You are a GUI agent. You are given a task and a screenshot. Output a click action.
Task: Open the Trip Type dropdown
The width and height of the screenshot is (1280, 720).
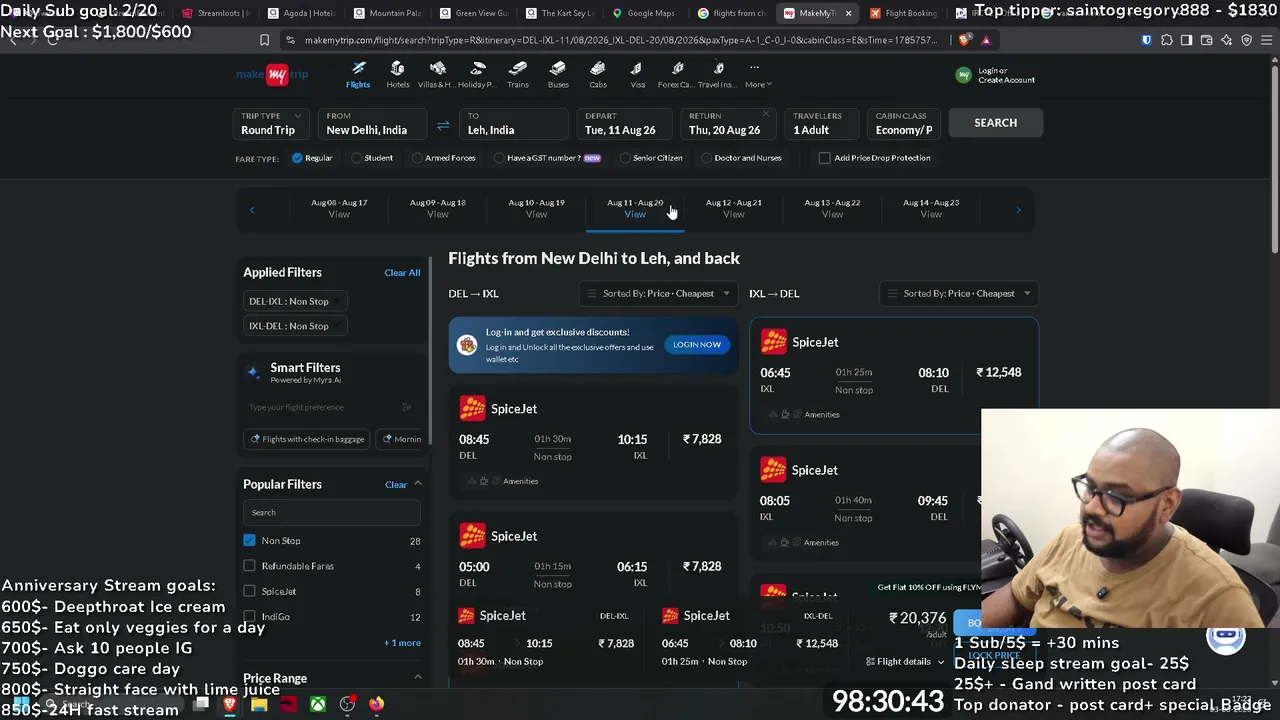[x=273, y=123]
